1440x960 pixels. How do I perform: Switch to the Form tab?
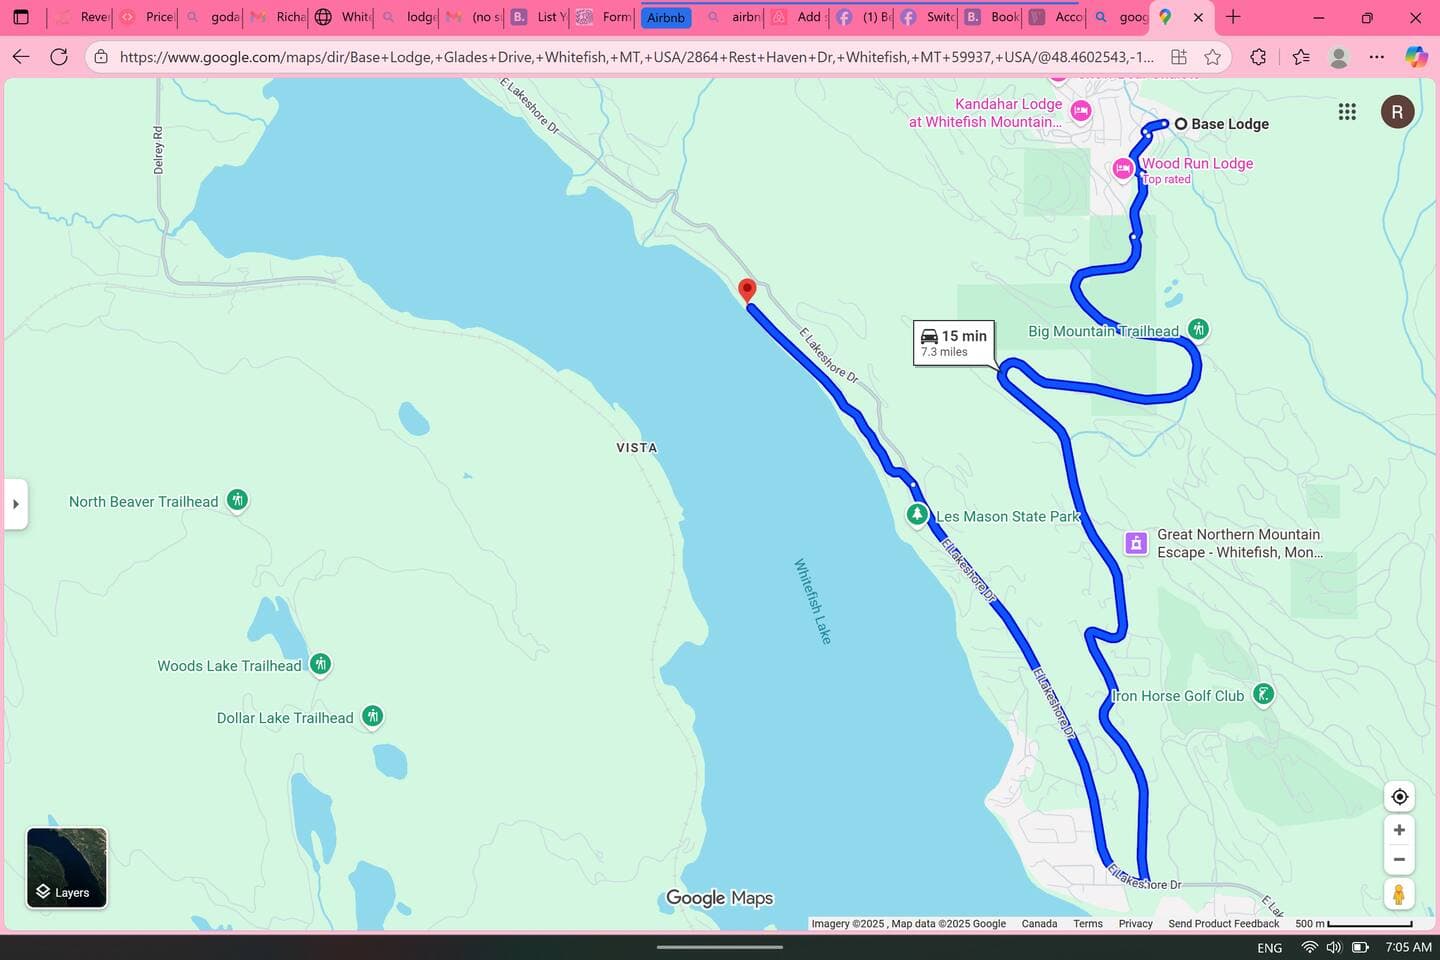(604, 17)
